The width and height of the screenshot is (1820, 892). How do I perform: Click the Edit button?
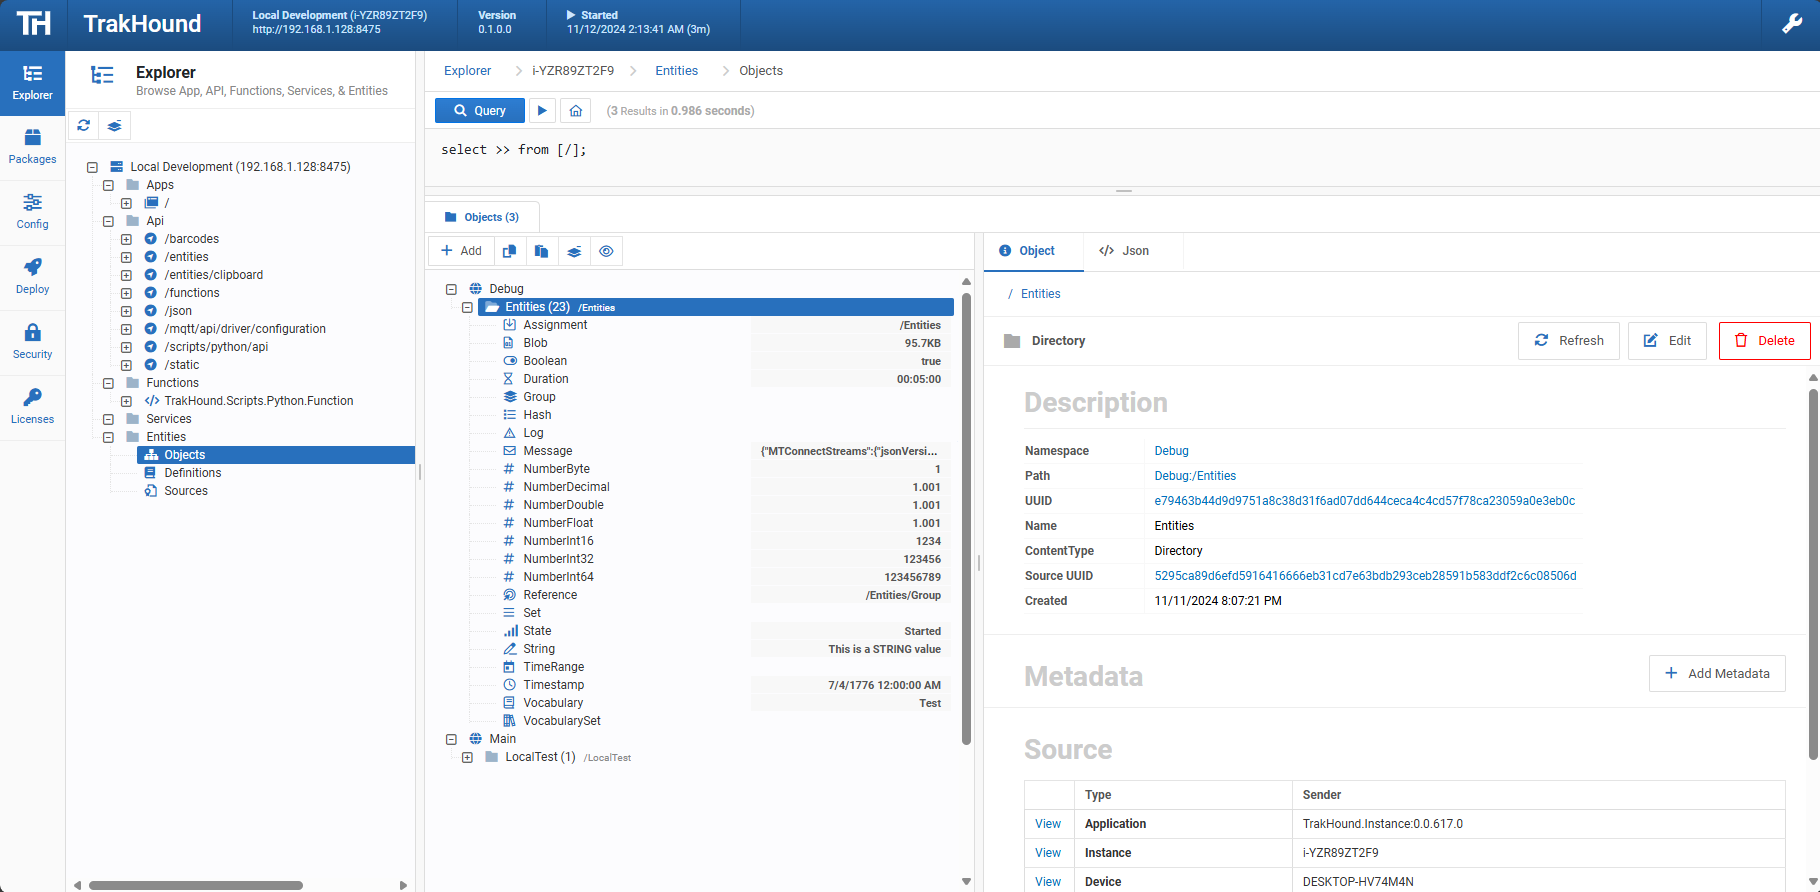click(x=1667, y=341)
